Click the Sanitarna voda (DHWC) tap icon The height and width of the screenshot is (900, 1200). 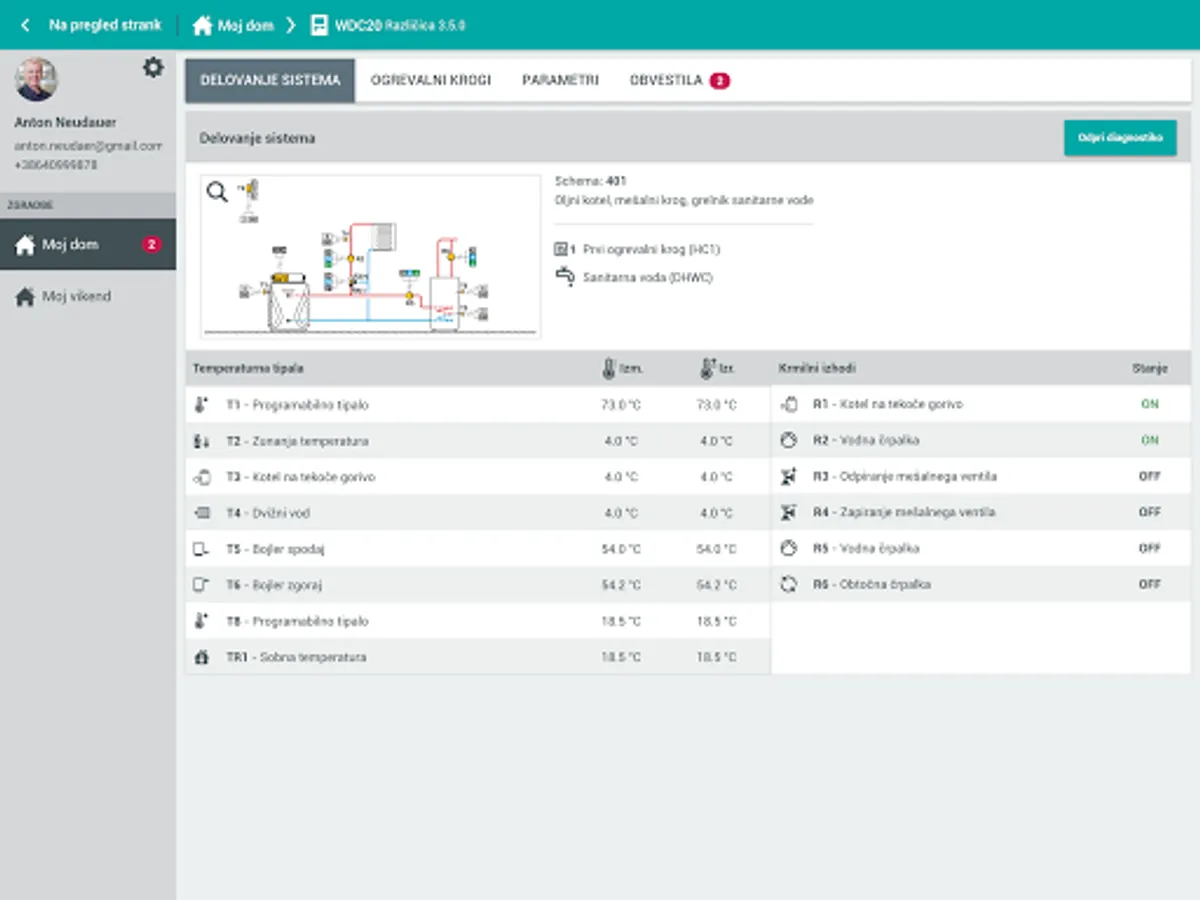pyautogui.click(x=564, y=277)
